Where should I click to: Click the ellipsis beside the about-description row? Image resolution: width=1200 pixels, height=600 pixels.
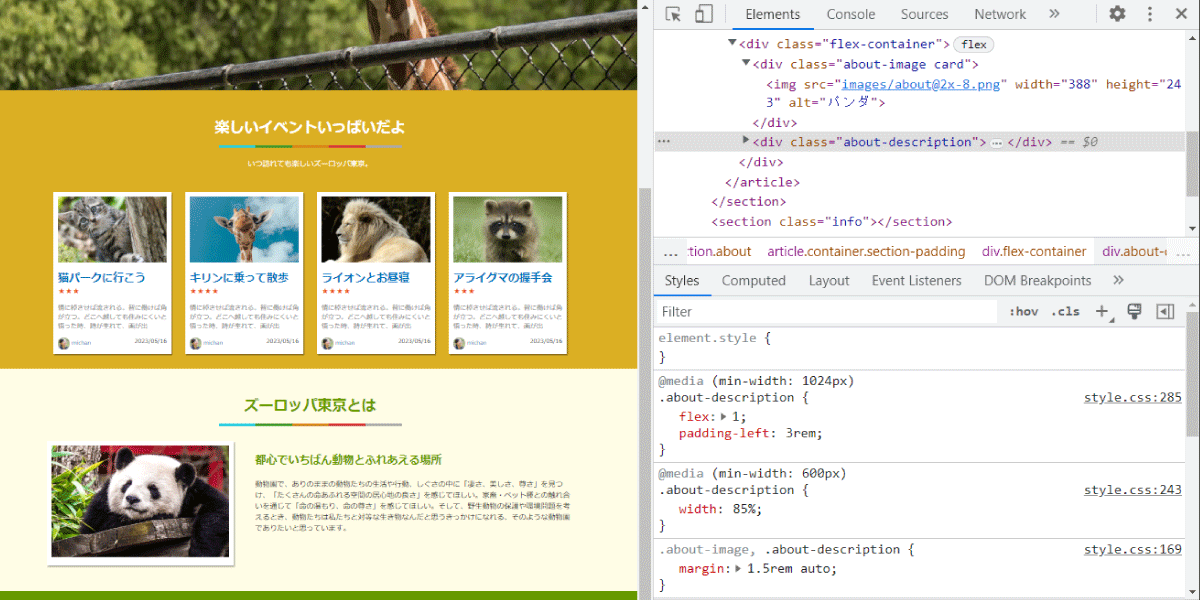point(664,142)
